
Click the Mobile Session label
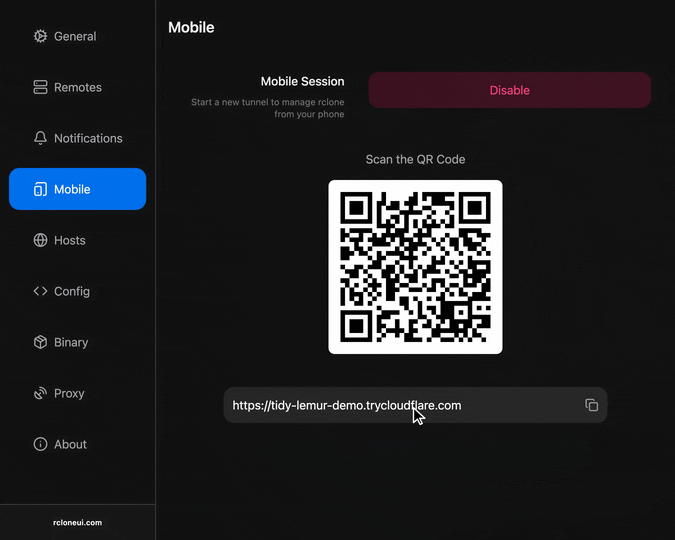(303, 81)
